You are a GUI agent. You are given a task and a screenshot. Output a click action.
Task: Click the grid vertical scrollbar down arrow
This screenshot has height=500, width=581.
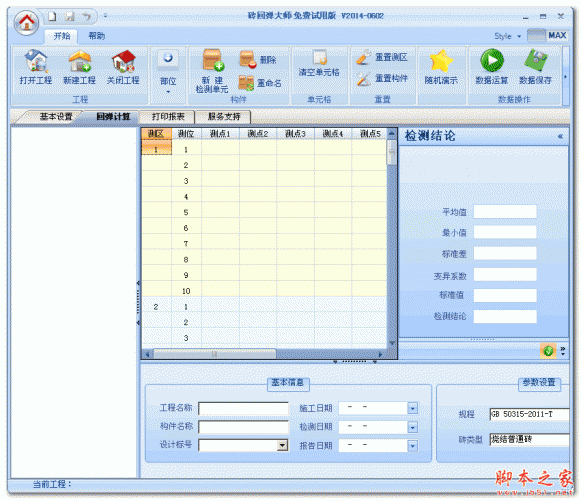tap(391, 343)
